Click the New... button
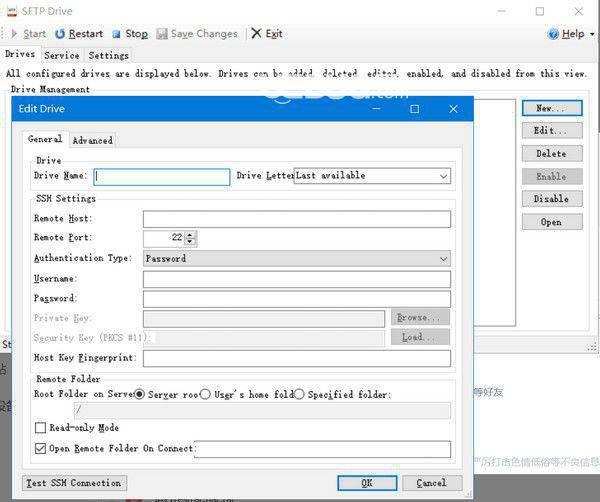Screen dimensions: 600x502 [x=552, y=108]
